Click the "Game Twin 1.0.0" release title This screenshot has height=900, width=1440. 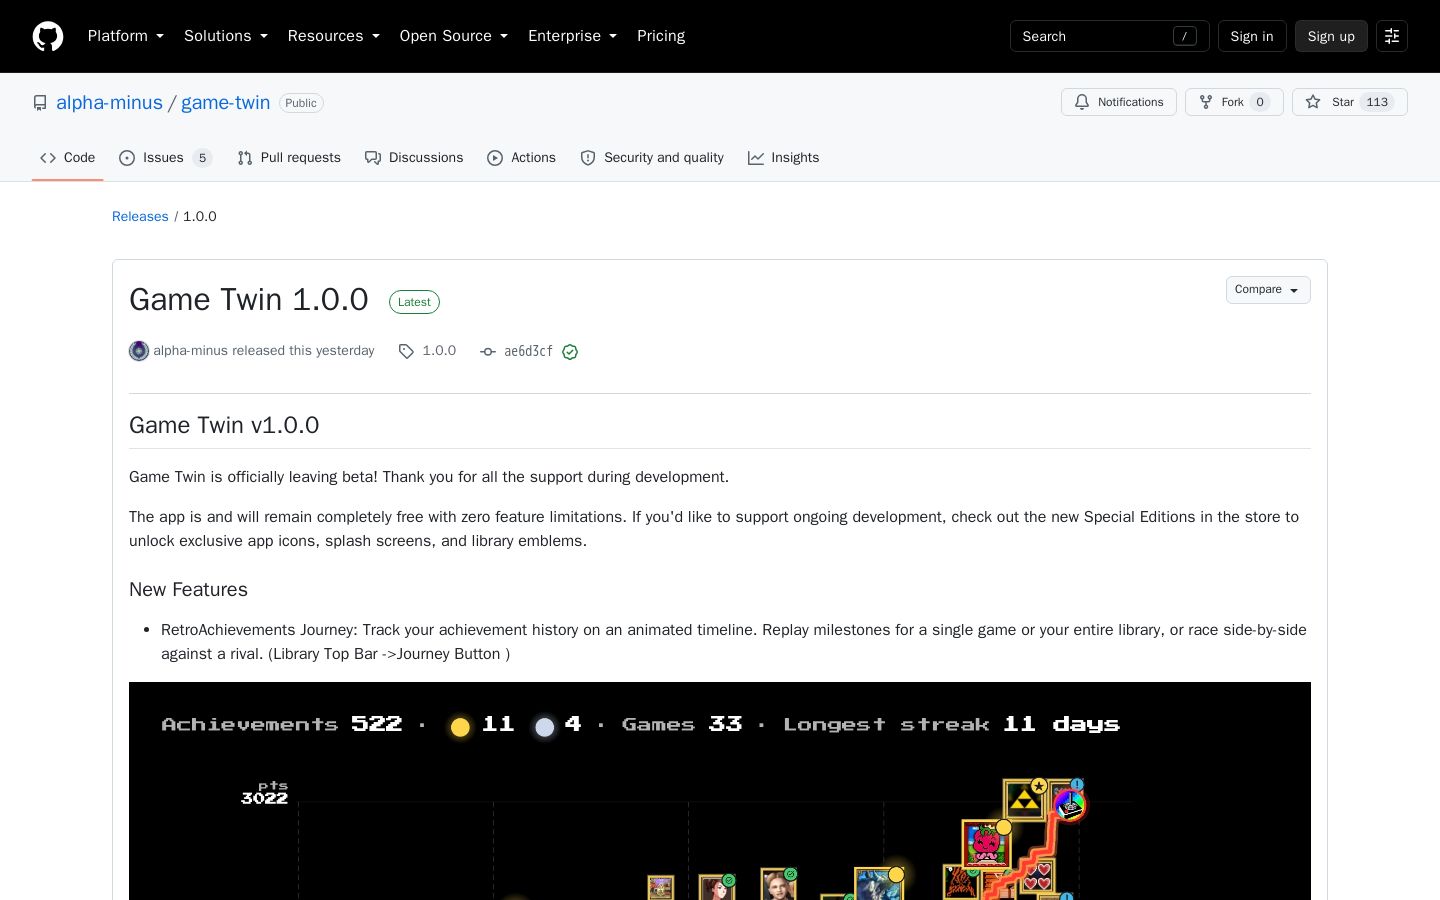pyautogui.click(x=249, y=300)
